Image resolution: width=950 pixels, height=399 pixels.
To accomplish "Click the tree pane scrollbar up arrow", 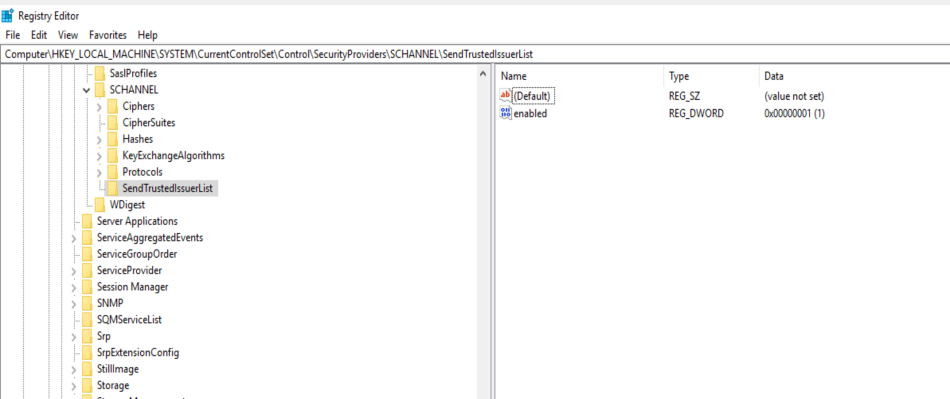I will 483,74.
